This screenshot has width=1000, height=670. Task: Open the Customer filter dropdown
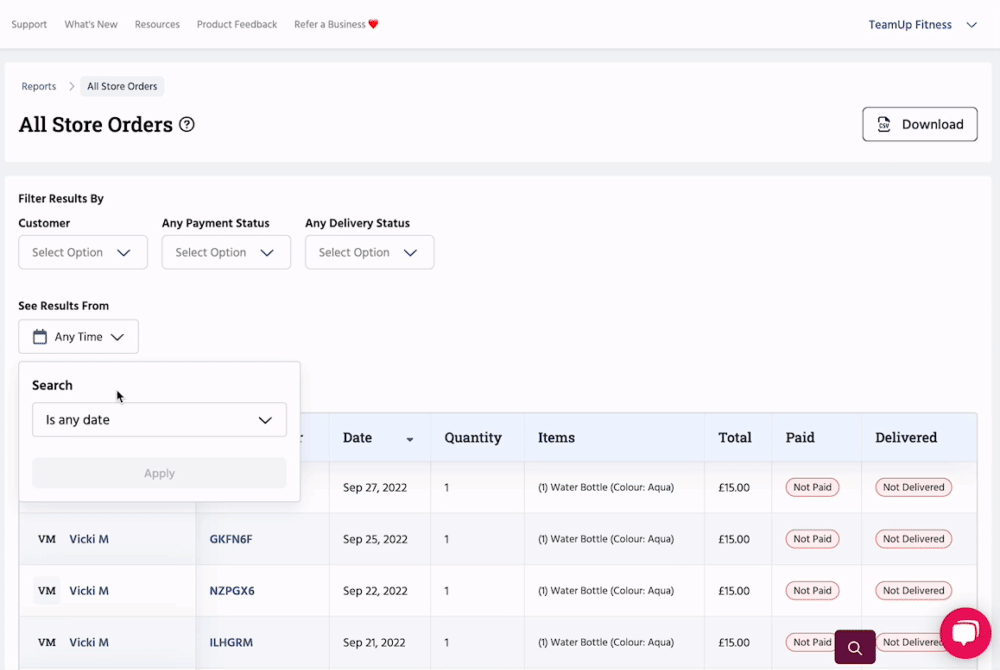(x=83, y=253)
